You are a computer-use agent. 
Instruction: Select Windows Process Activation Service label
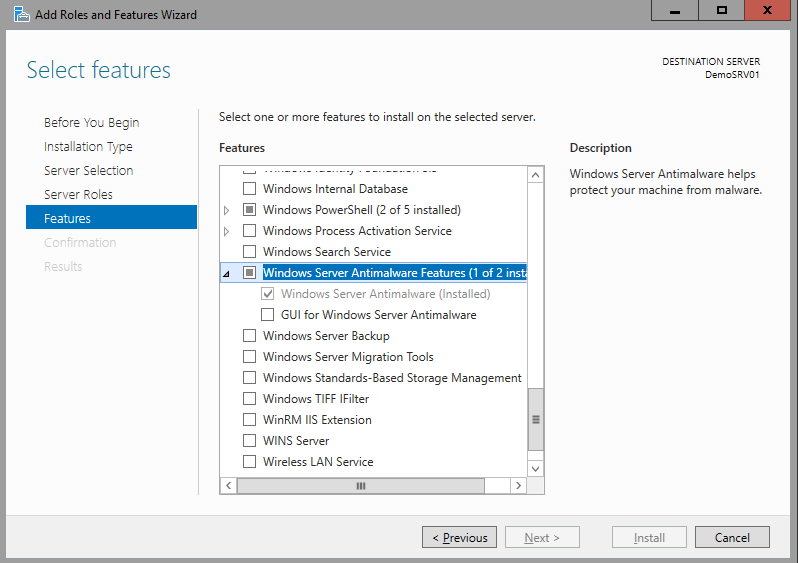[x=357, y=231]
